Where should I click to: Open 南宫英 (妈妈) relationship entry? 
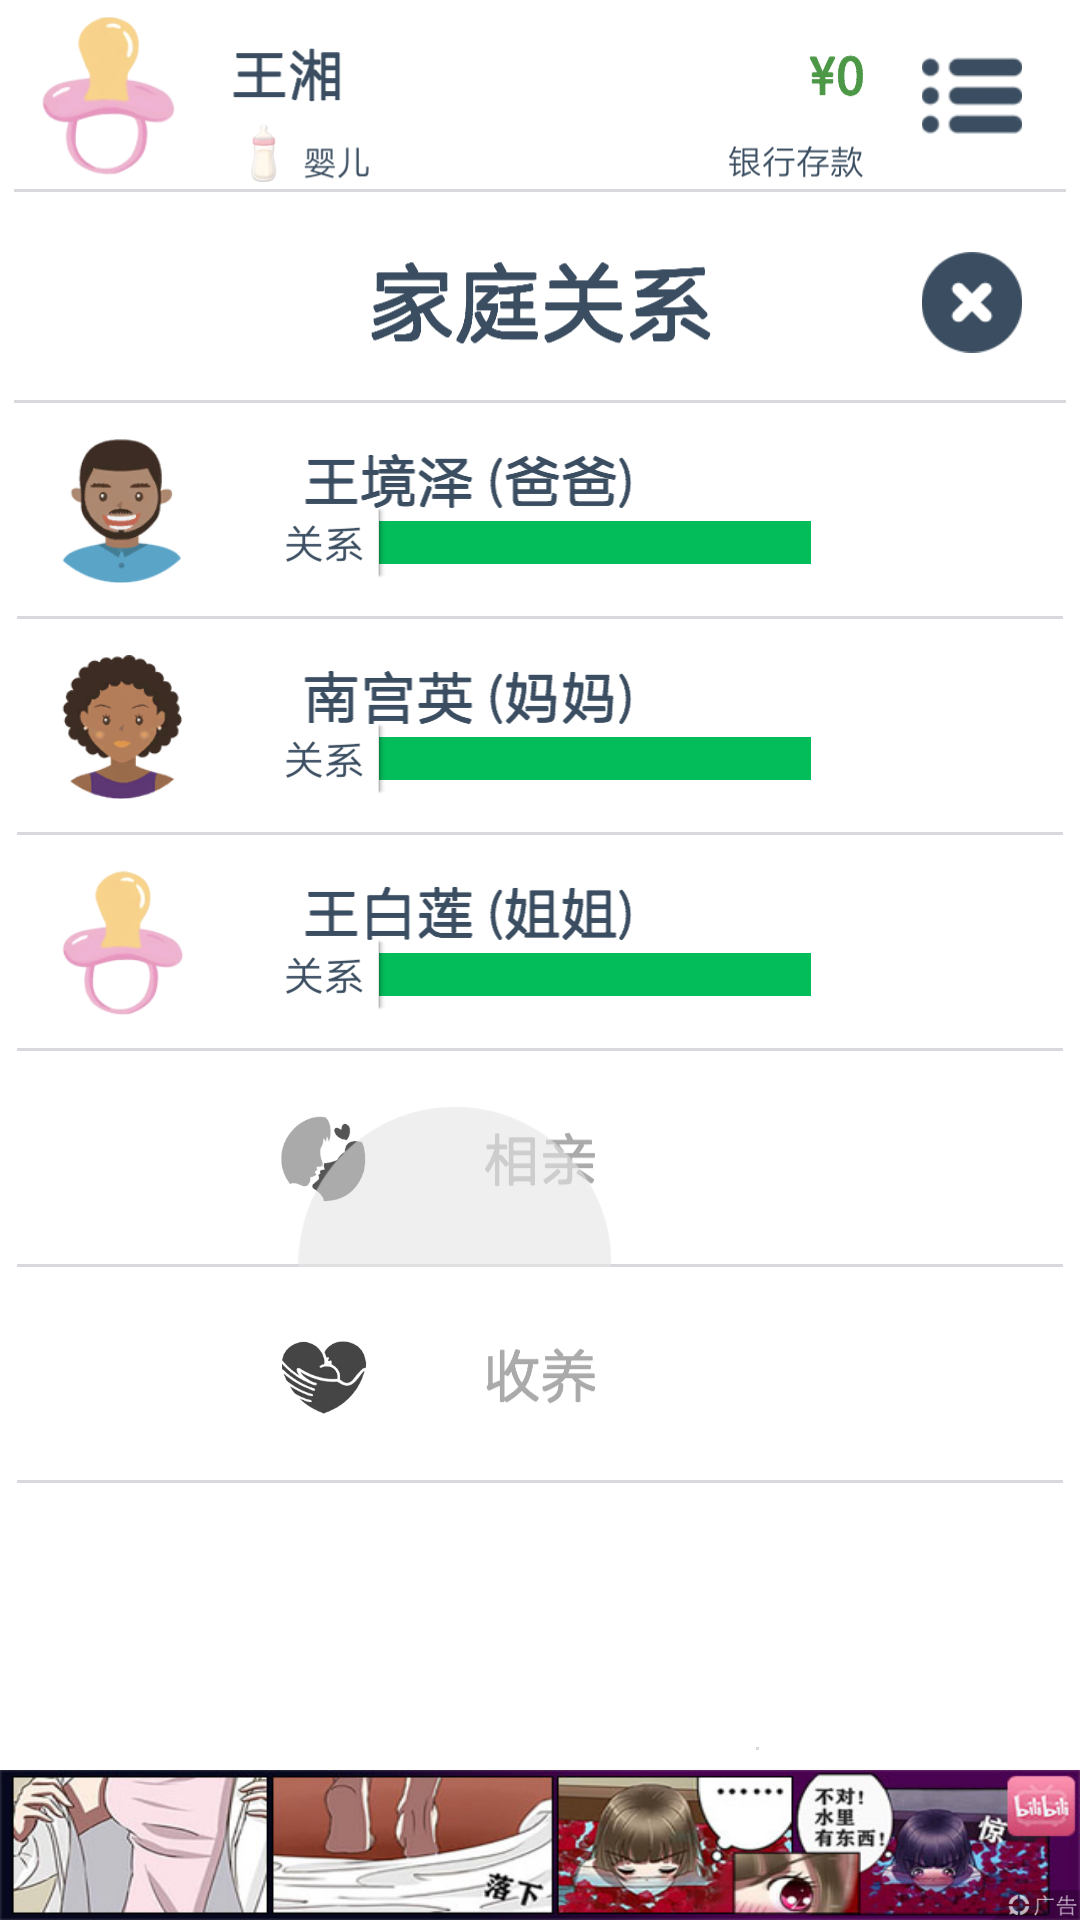click(540, 726)
